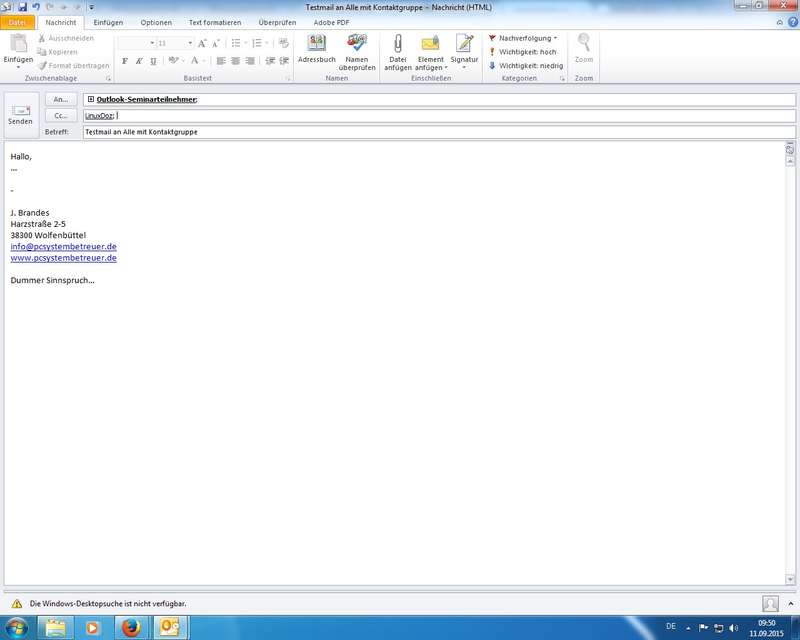The width and height of the screenshot is (800, 640).
Task: Open the Customize Quick Access Toolbar arrow
Action: click(x=91, y=8)
